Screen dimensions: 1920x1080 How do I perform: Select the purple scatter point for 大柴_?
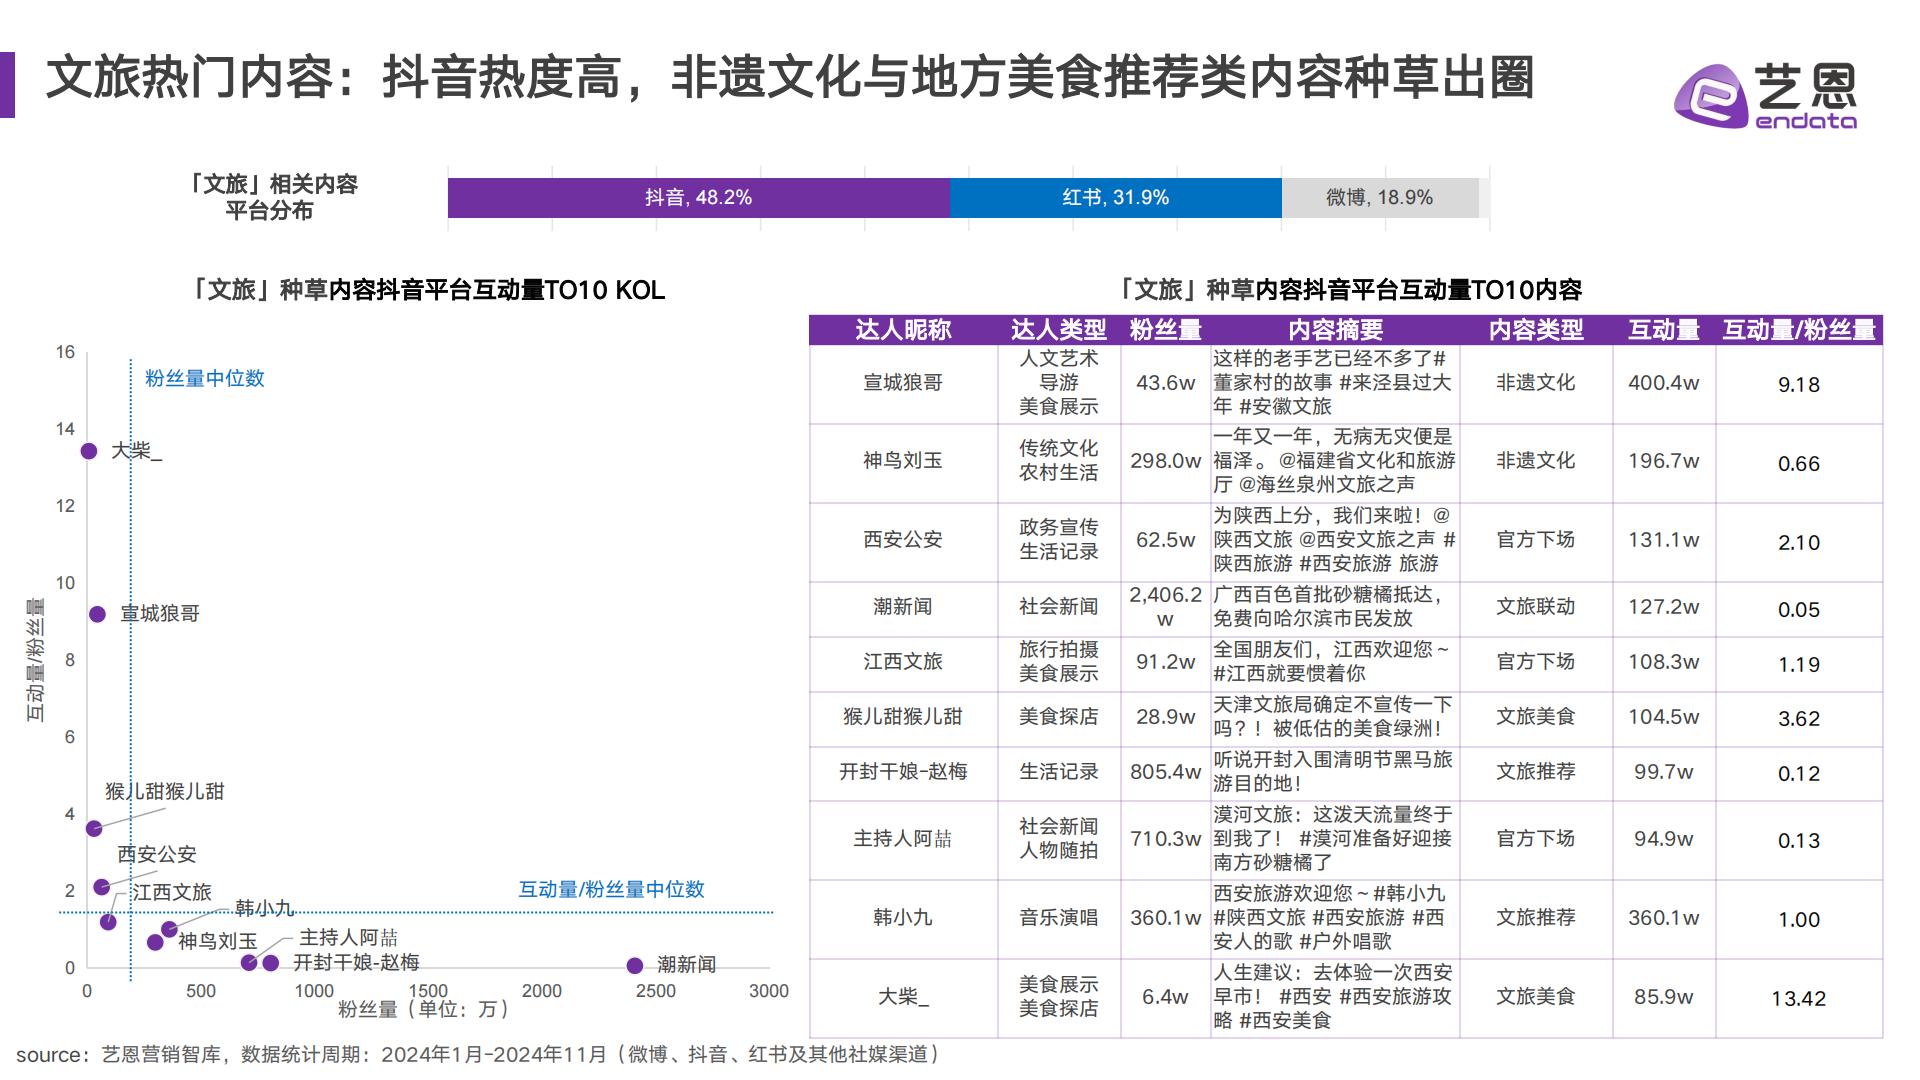(88, 452)
